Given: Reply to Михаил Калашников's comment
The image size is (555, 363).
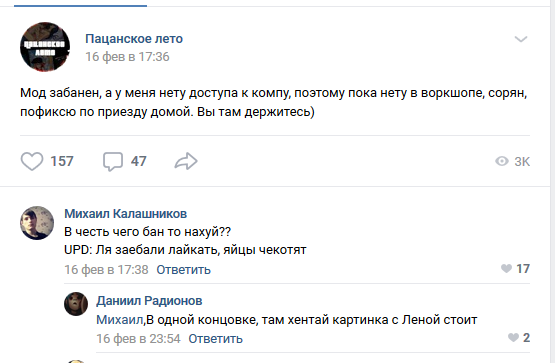Looking at the screenshot, I should pos(183,270).
